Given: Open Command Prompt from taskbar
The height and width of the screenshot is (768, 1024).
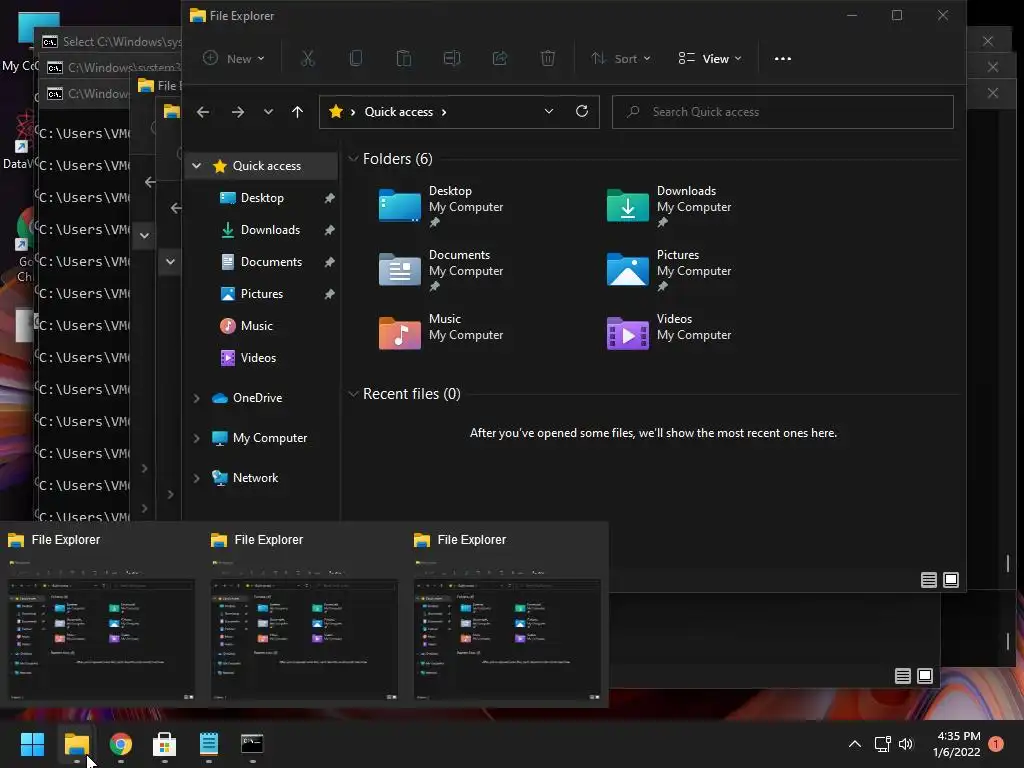Looking at the screenshot, I should pyautogui.click(x=252, y=744).
